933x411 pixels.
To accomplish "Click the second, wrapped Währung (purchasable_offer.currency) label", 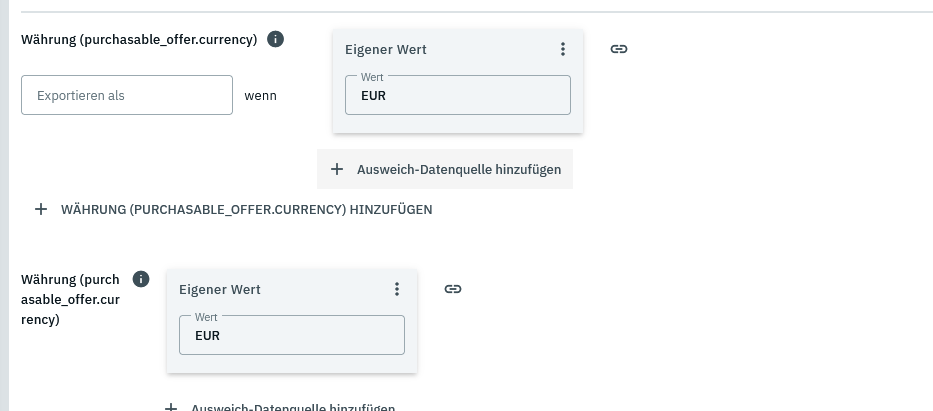I will [x=70, y=300].
